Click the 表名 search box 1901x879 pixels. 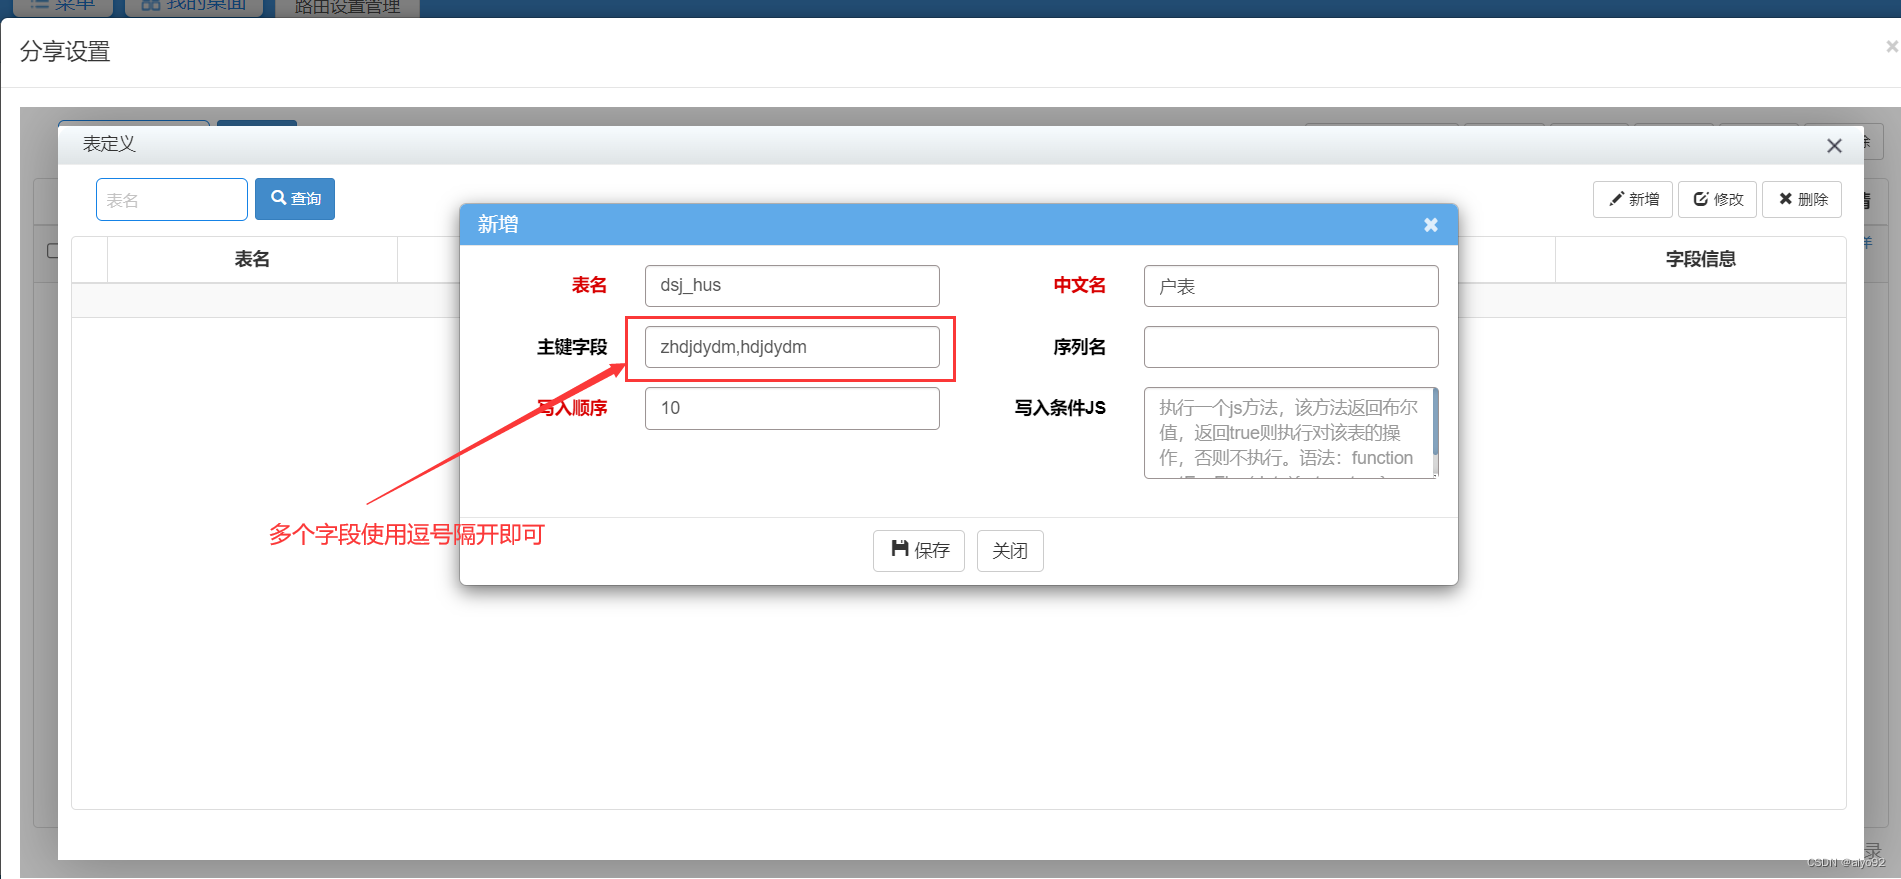pos(172,200)
